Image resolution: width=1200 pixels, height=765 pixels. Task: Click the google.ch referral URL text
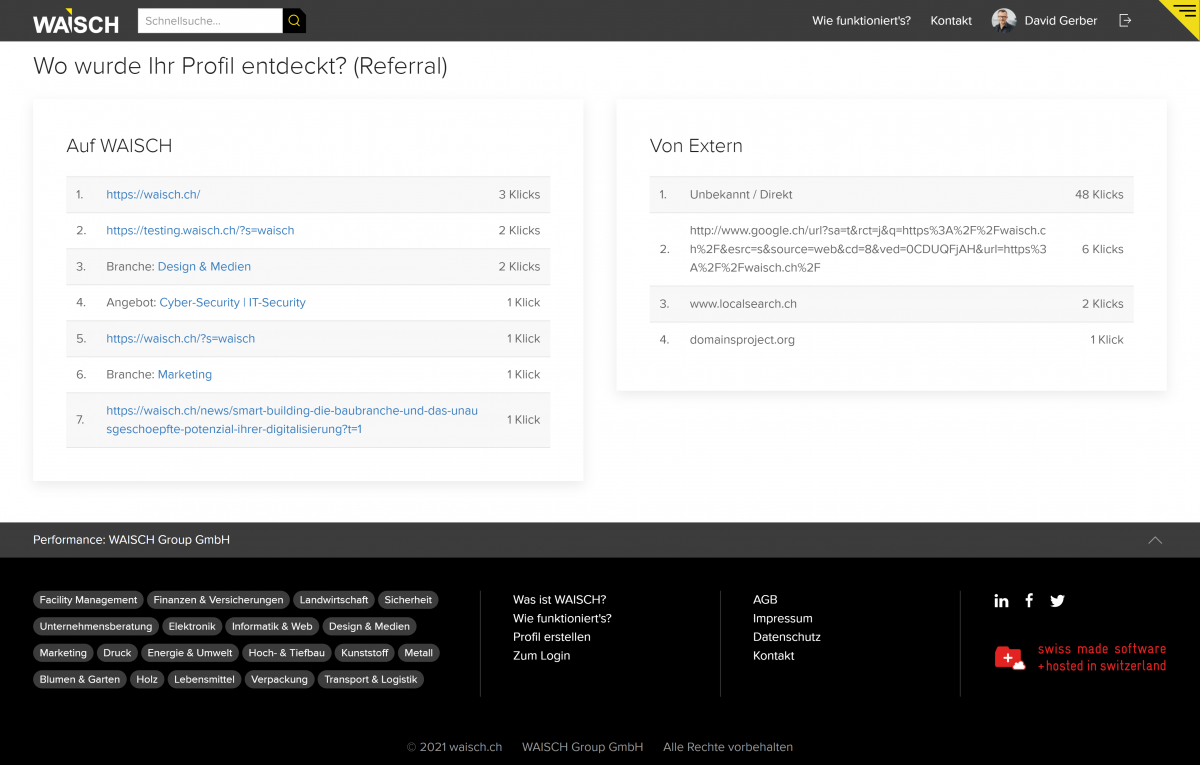[868, 249]
